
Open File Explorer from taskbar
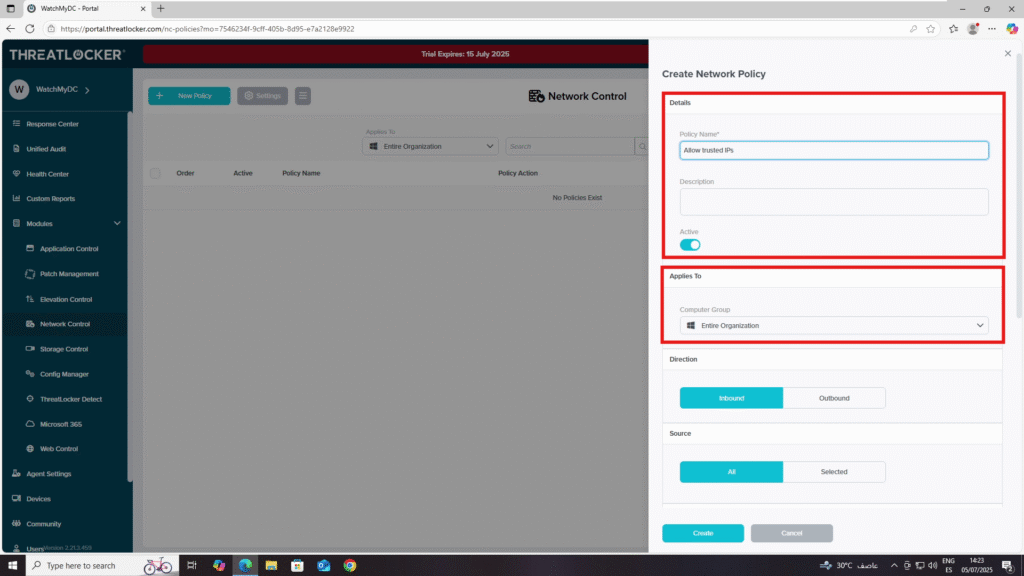pyautogui.click(x=271, y=566)
